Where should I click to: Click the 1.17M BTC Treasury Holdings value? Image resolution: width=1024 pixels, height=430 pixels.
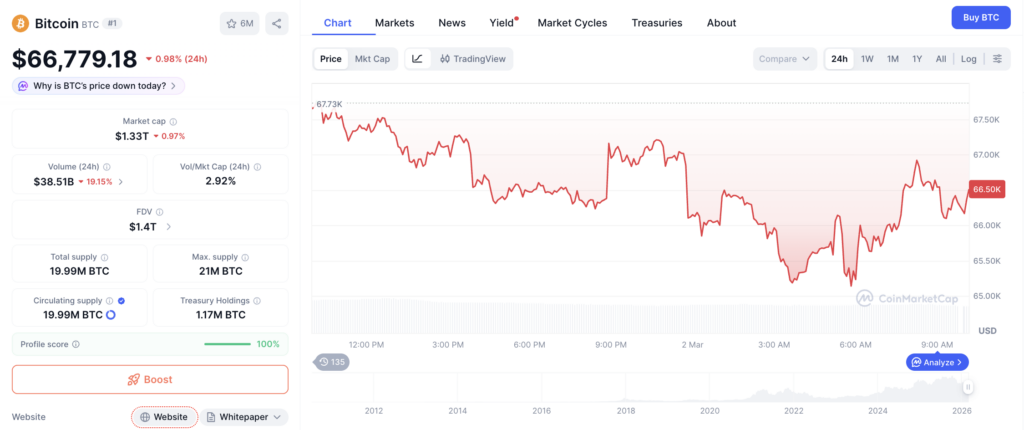[x=221, y=315]
